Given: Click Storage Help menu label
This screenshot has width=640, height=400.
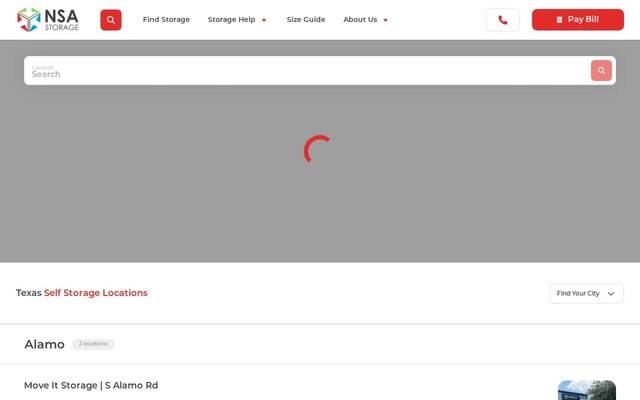Looking at the screenshot, I should 231,20.
